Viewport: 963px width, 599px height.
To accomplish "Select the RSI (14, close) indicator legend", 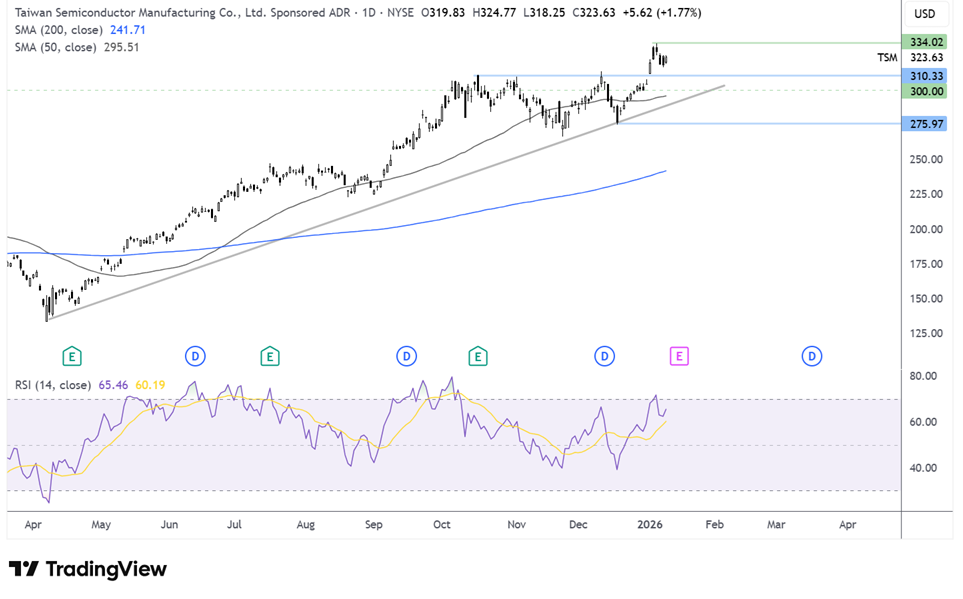I will [x=53, y=385].
